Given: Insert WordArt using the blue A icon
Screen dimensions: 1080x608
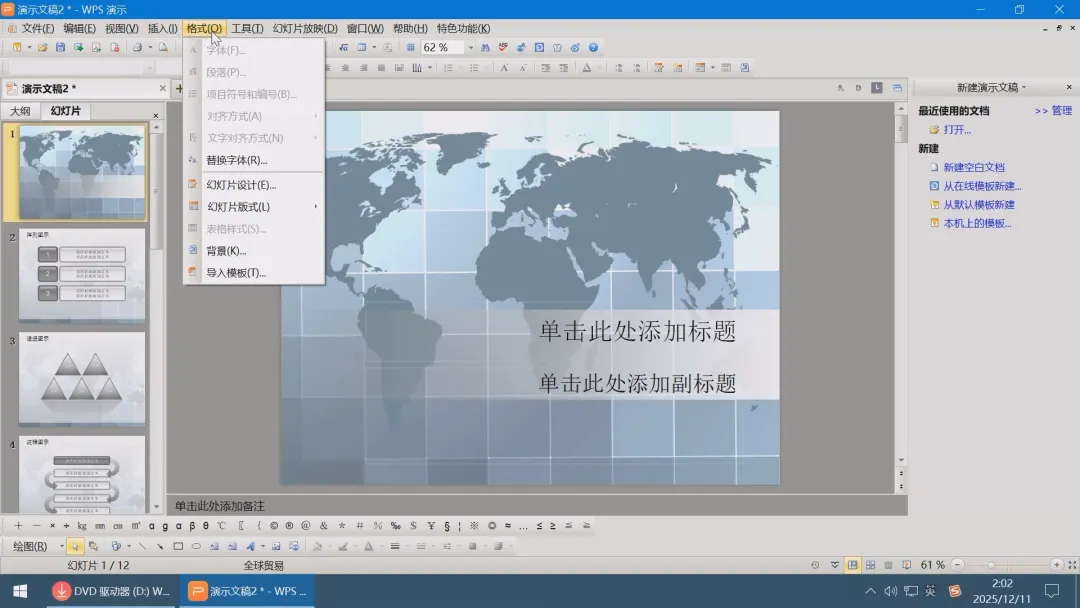Looking at the screenshot, I should pyautogui.click(x=250, y=546).
